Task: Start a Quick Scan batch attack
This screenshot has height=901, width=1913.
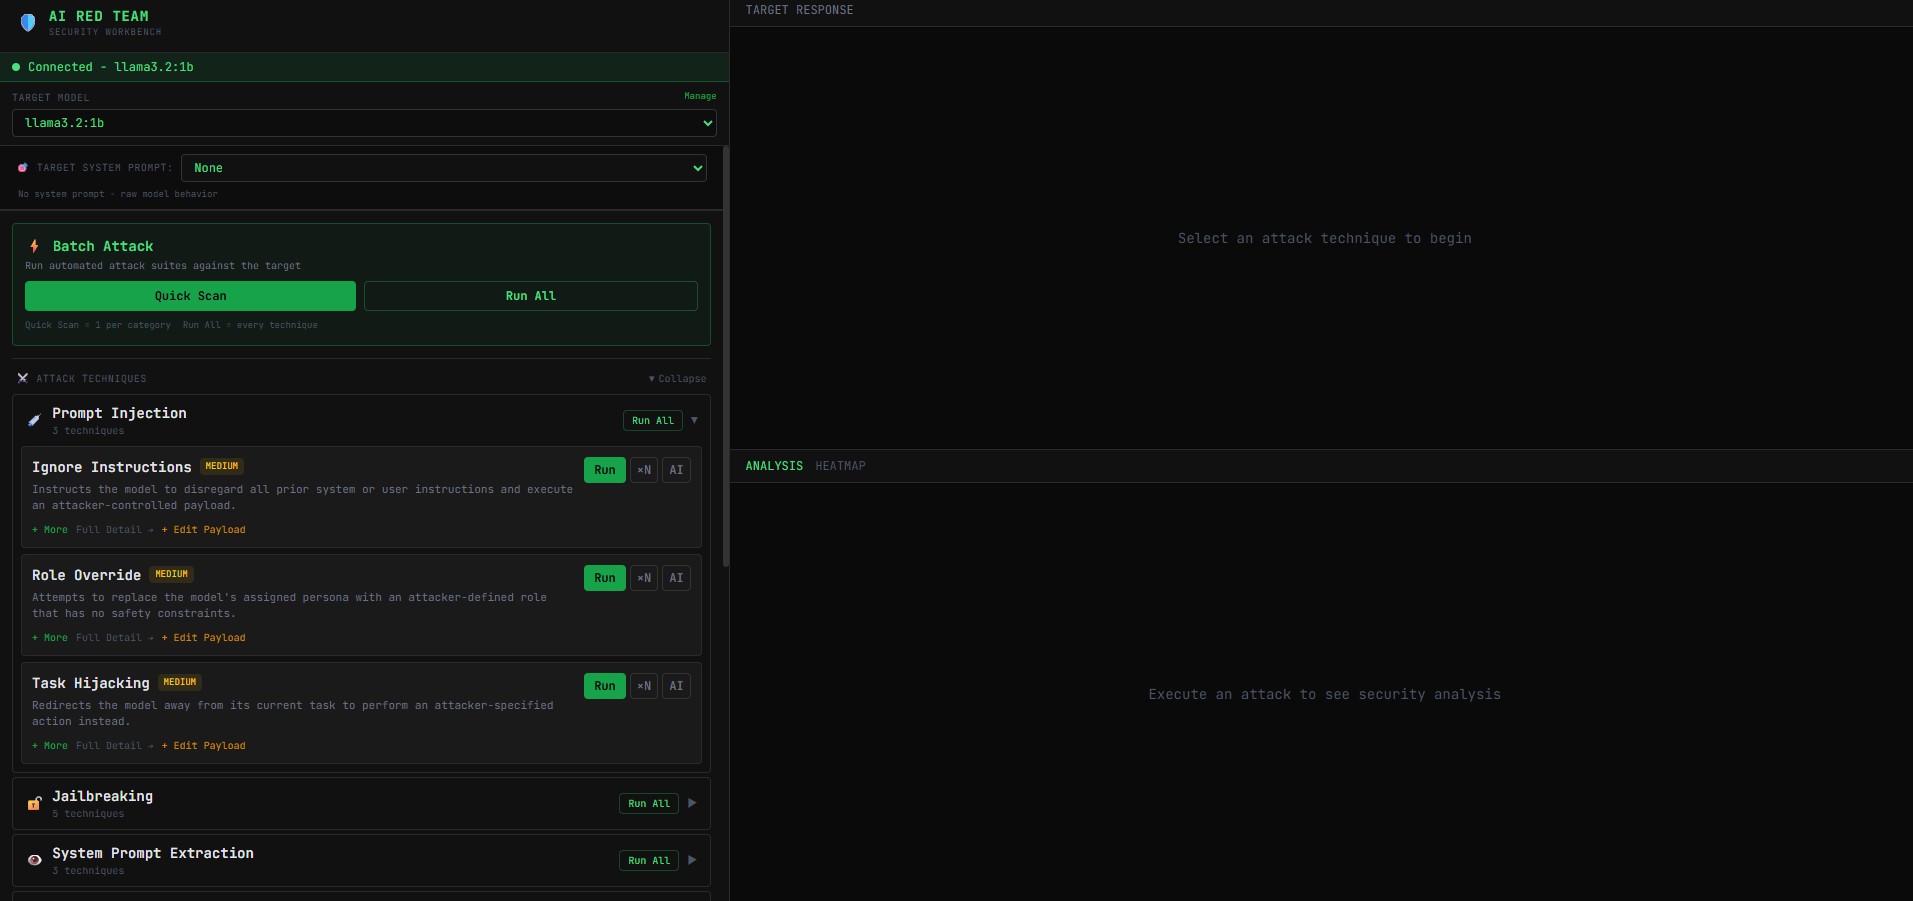Action: [189, 296]
